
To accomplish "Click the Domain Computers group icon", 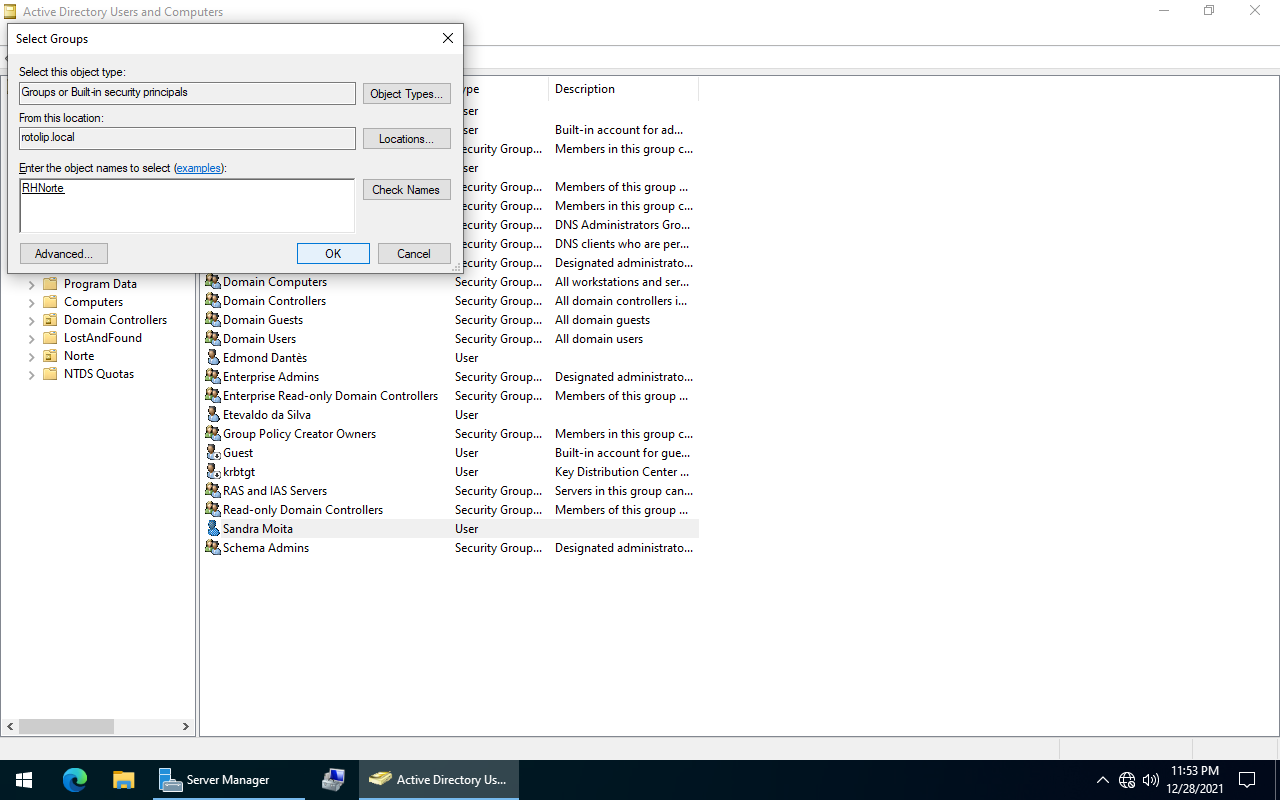I will [212, 282].
